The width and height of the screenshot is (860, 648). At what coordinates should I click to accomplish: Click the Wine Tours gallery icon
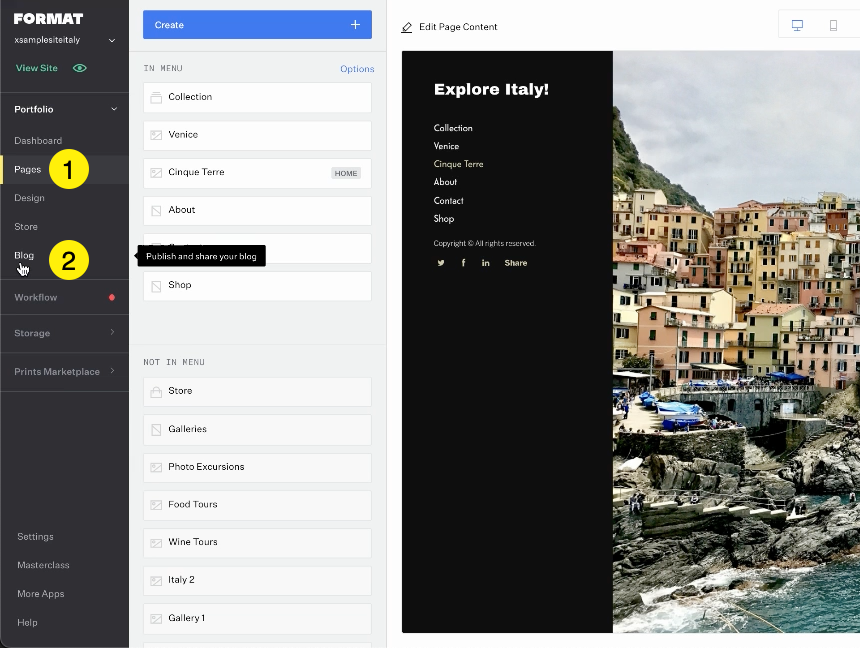pyautogui.click(x=156, y=543)
